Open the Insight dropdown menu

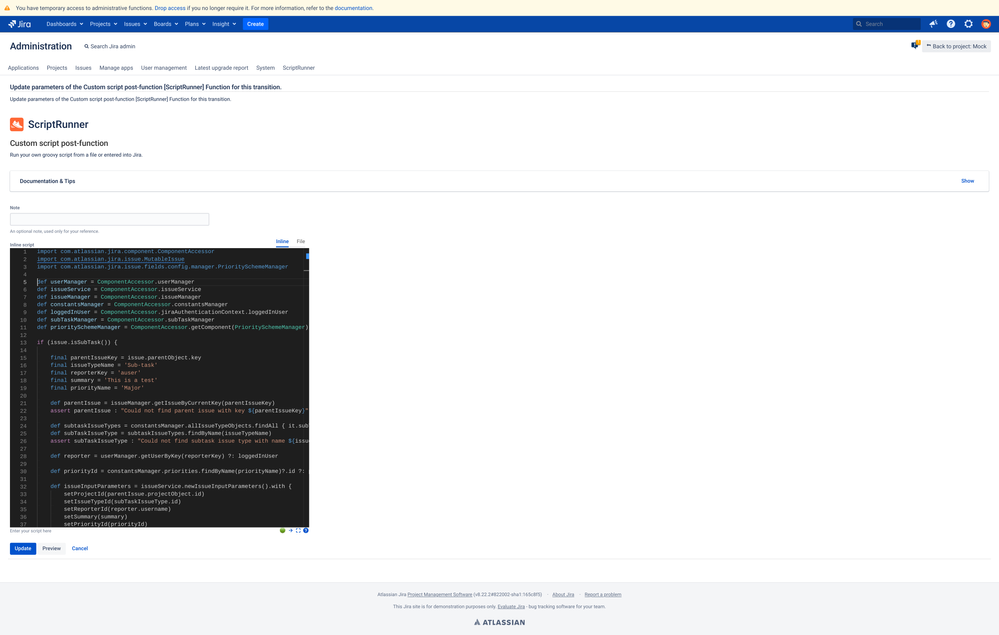224,24
